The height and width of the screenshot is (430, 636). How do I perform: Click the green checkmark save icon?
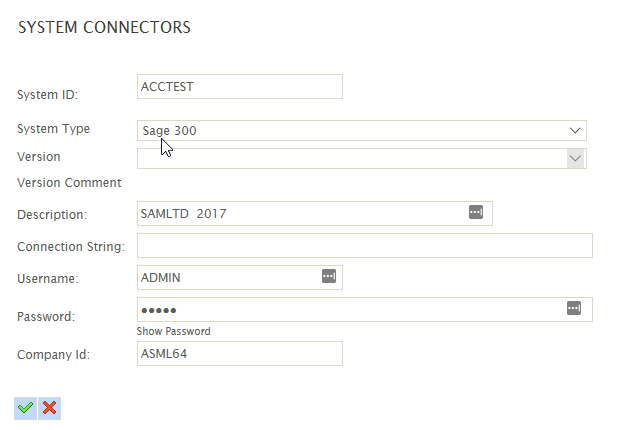[x=26, y=408]
